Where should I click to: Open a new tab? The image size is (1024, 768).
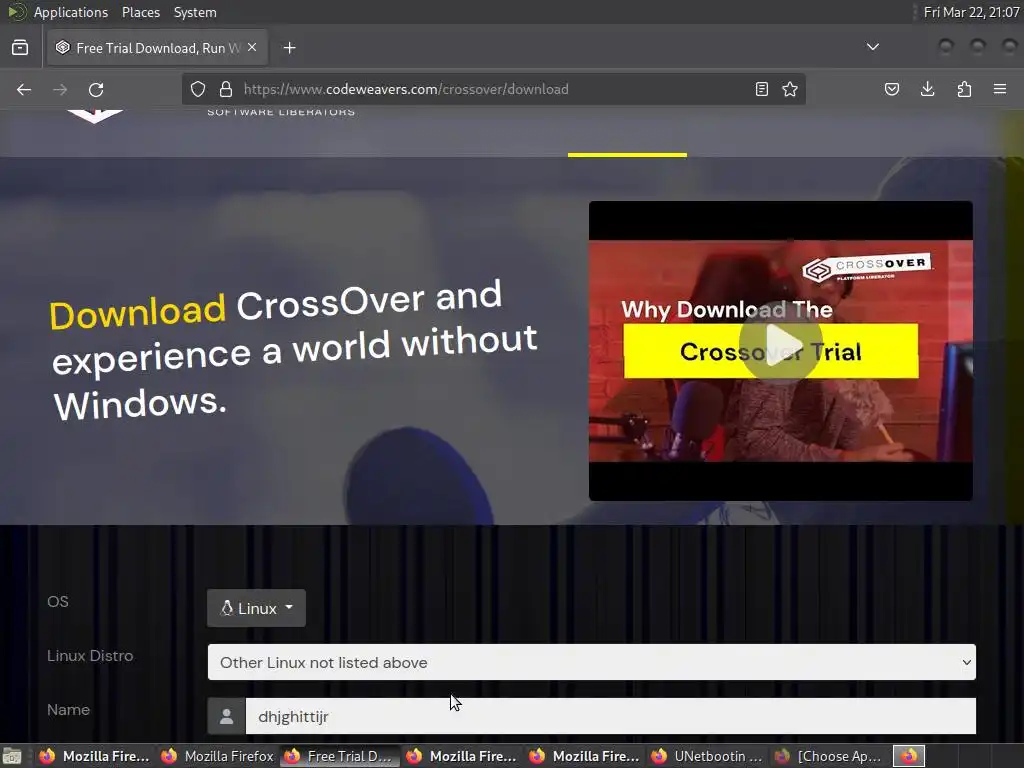click(289, 48)
